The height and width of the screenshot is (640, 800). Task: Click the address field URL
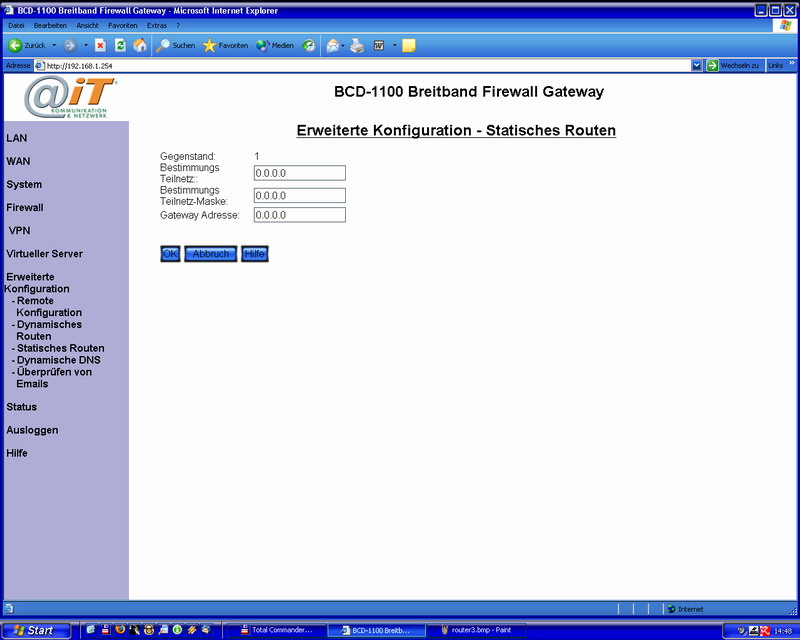[x=79, y=66]
